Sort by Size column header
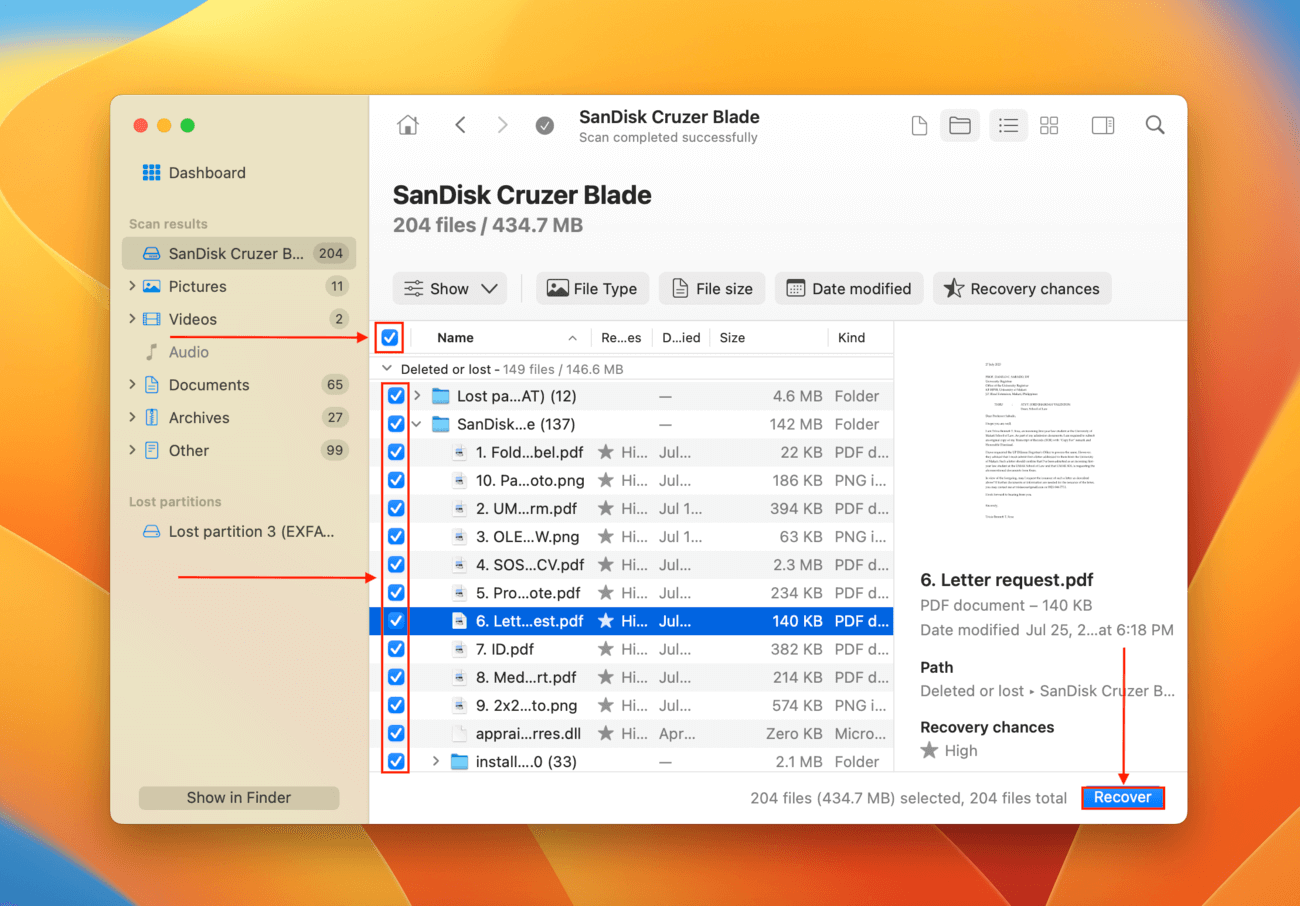The width and height of the screenshot is (1300, 906). 732,338
